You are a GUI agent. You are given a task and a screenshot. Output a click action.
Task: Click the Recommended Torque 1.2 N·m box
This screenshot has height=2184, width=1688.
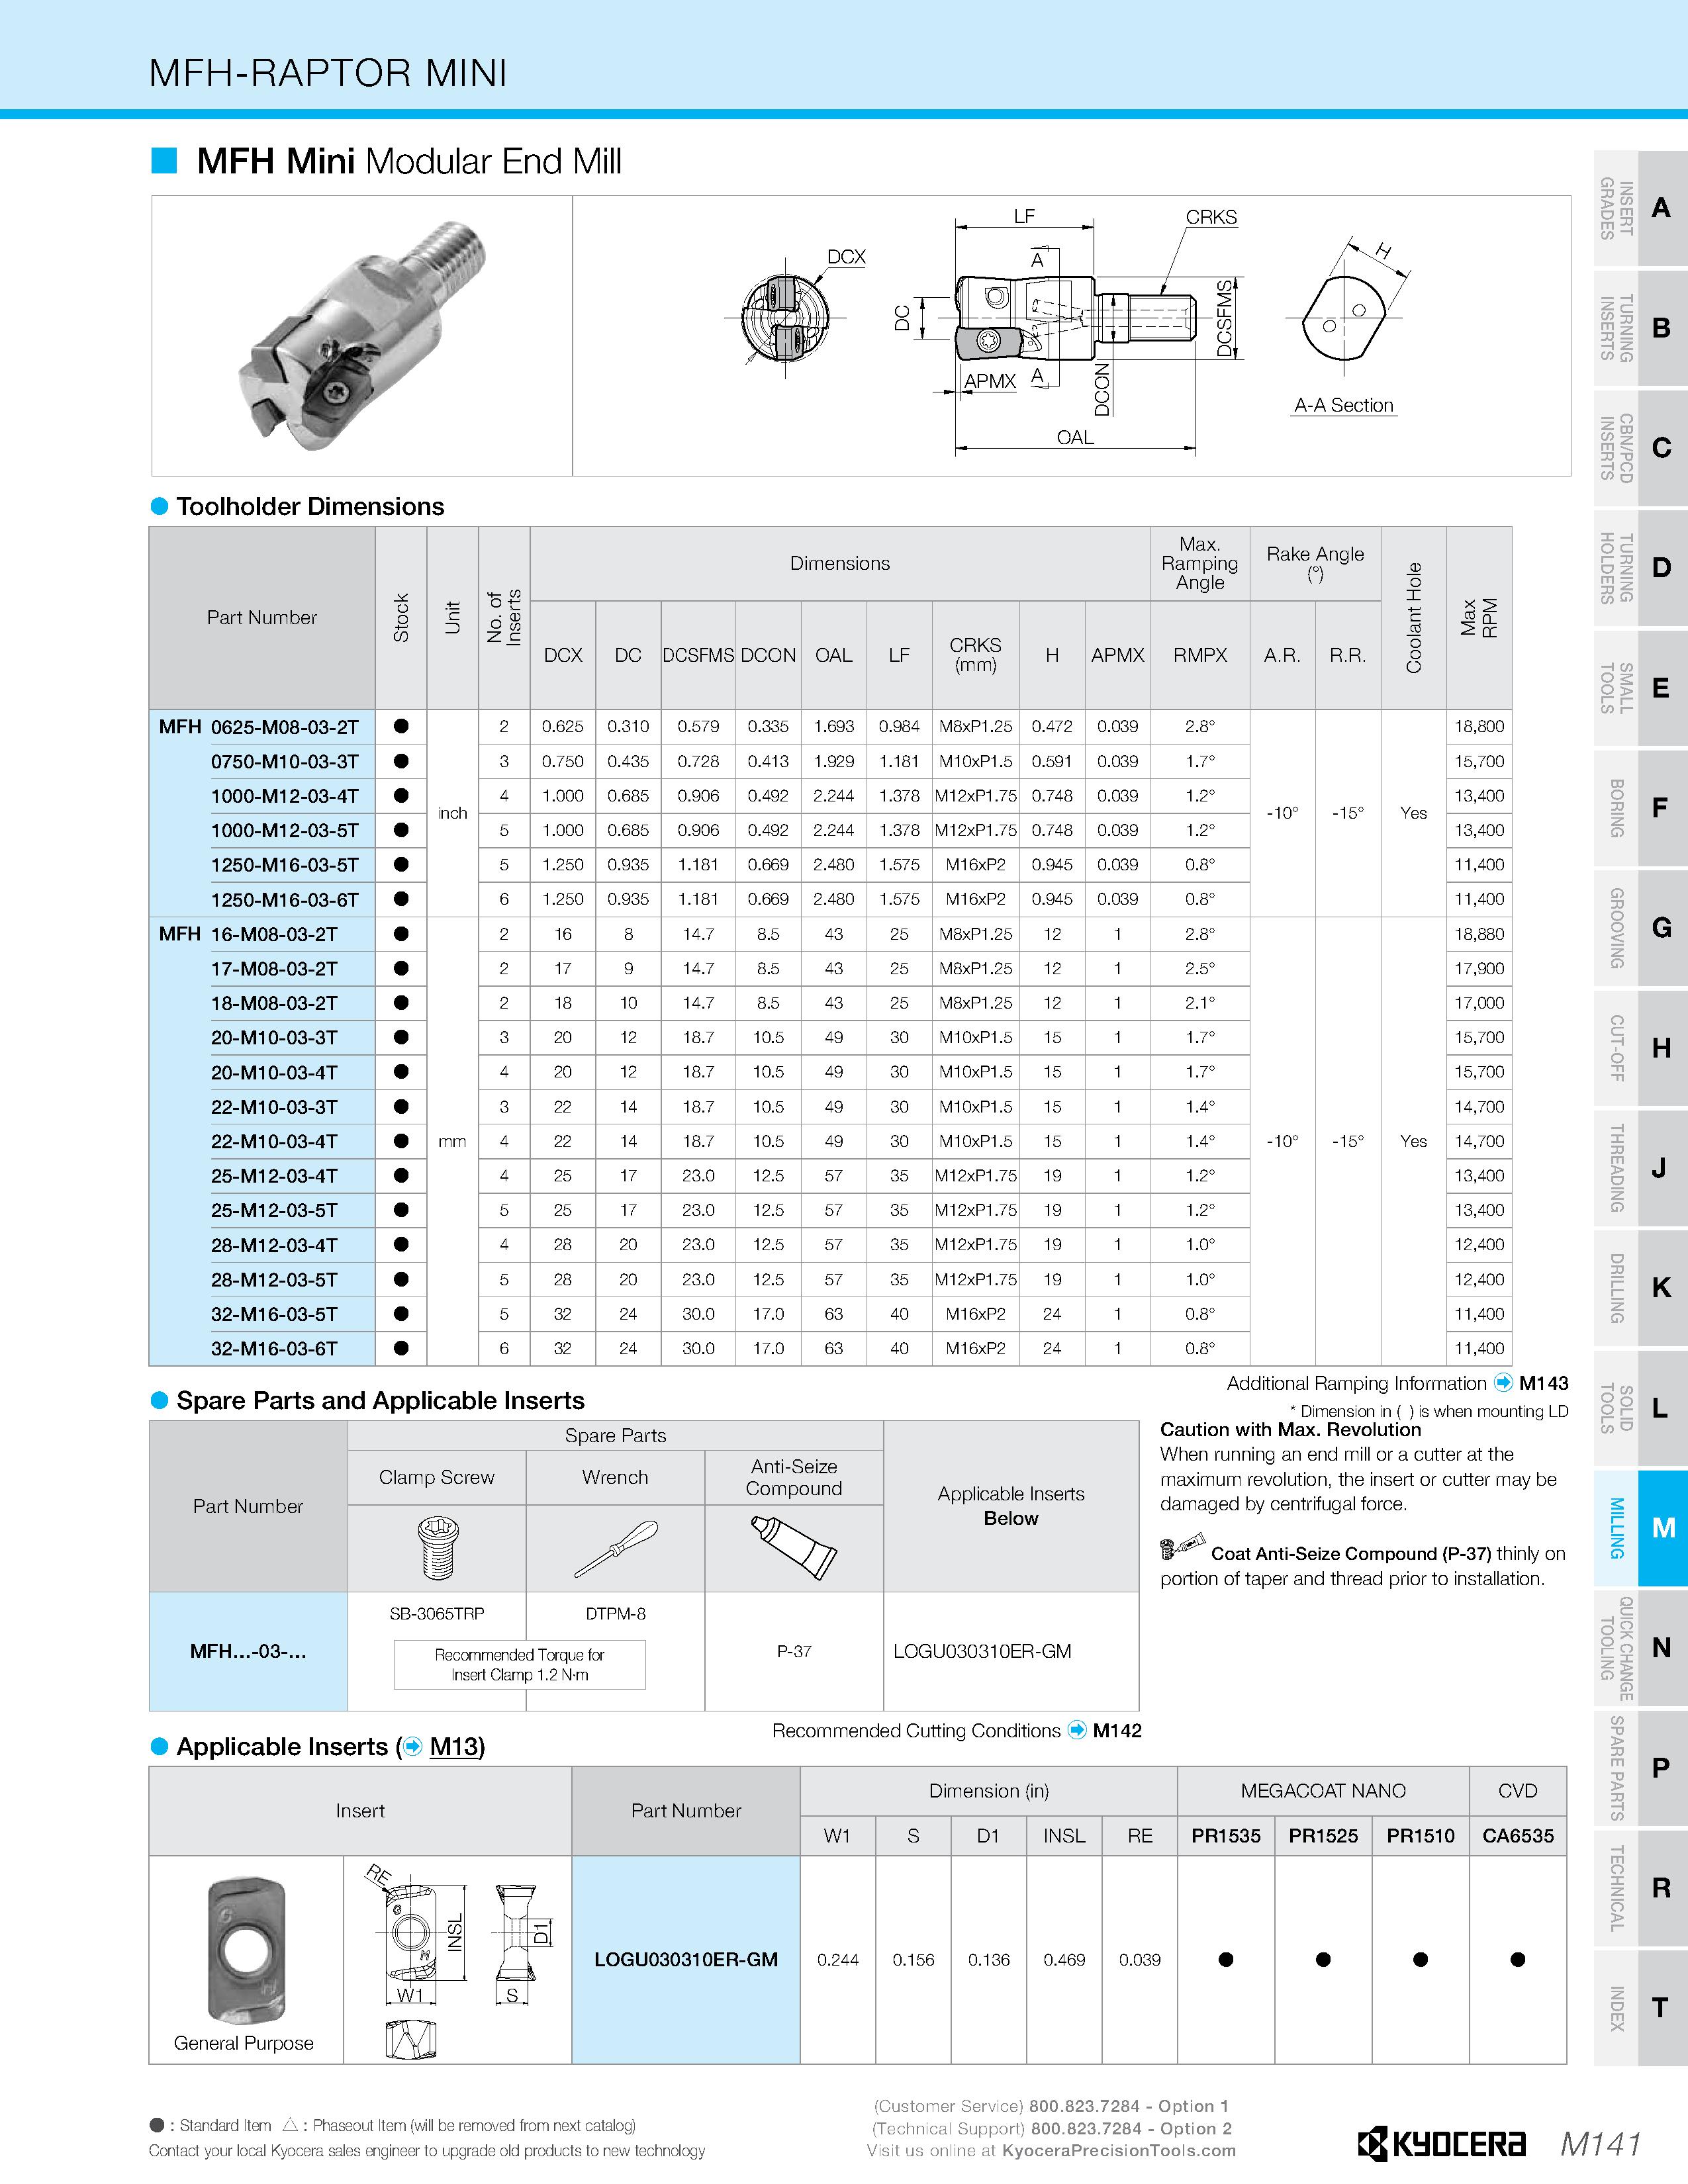coord(520,1665)
